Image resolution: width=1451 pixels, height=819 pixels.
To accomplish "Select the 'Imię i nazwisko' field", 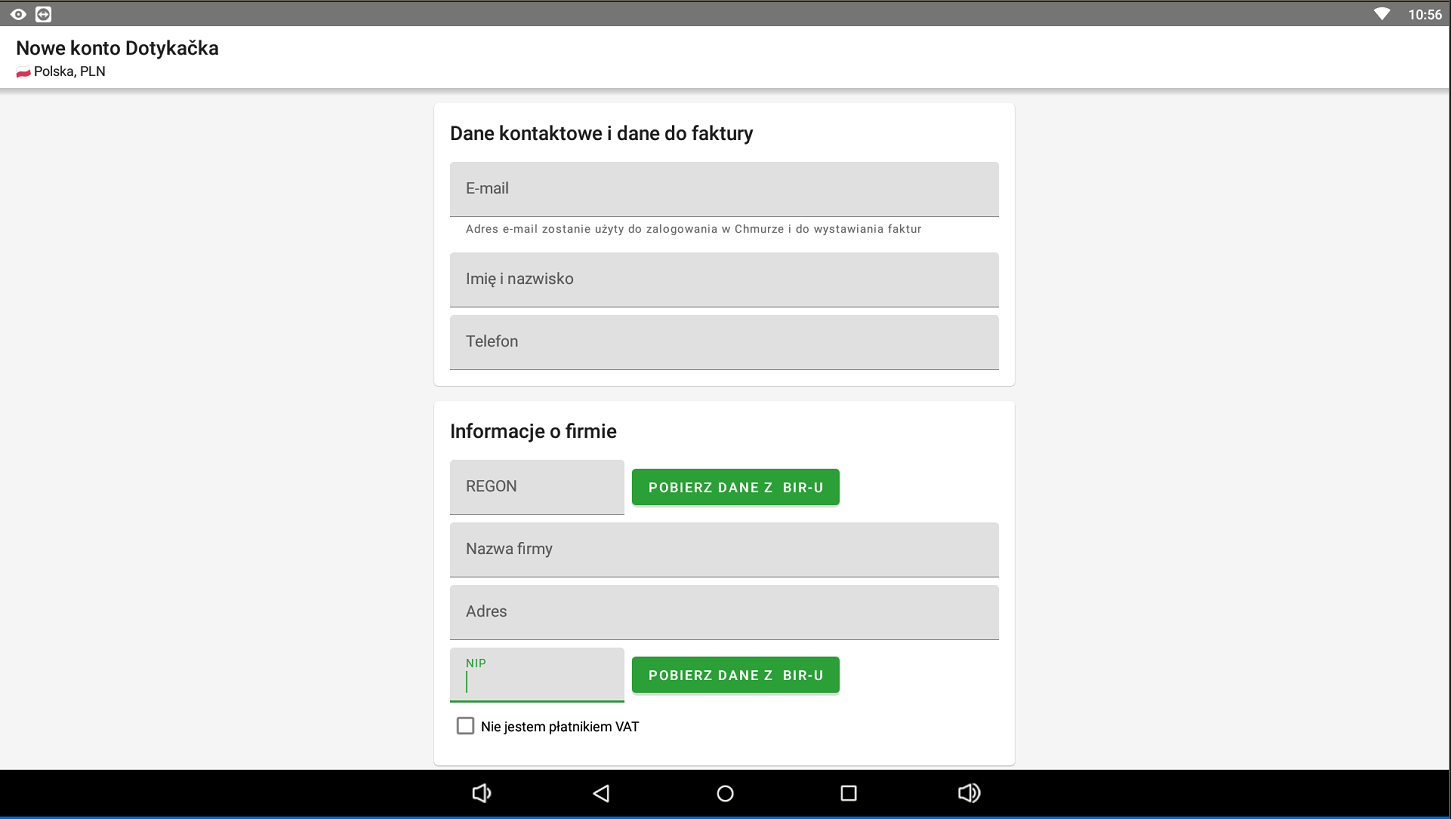I will coord(724,279).
